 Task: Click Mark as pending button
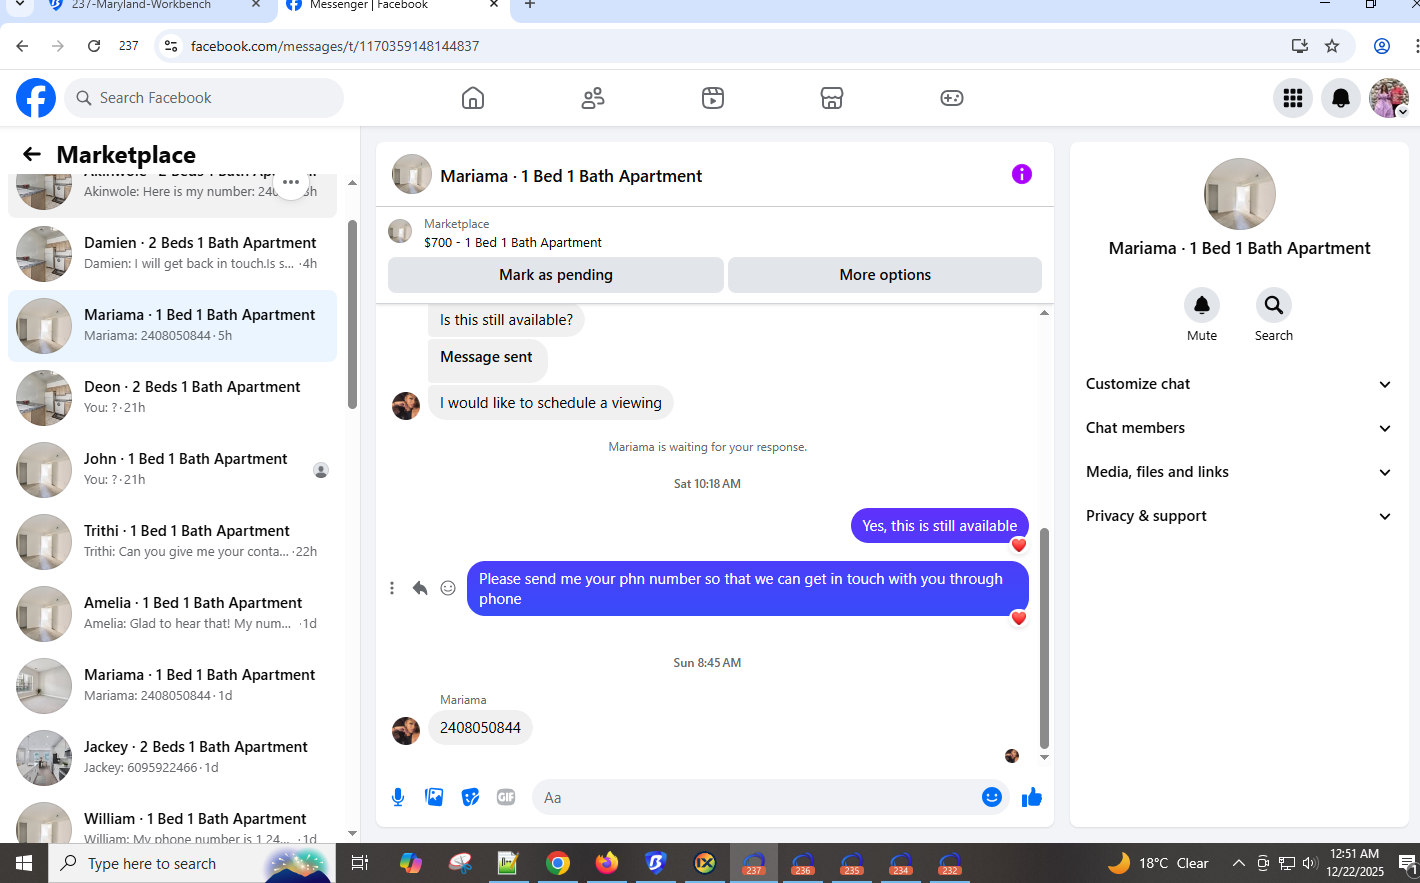point(556,275)
